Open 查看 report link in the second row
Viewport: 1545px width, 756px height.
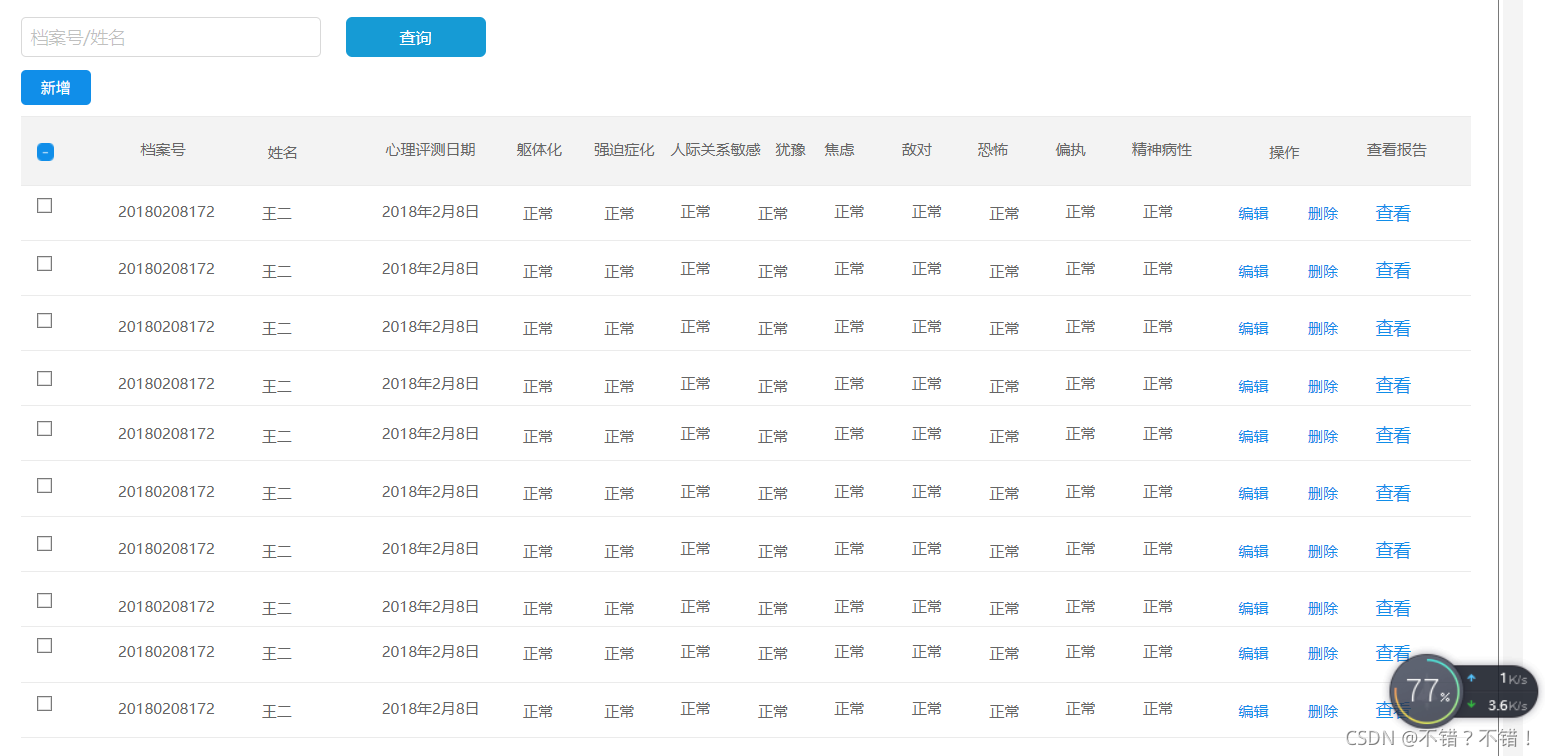click(x=1393, y=270)
